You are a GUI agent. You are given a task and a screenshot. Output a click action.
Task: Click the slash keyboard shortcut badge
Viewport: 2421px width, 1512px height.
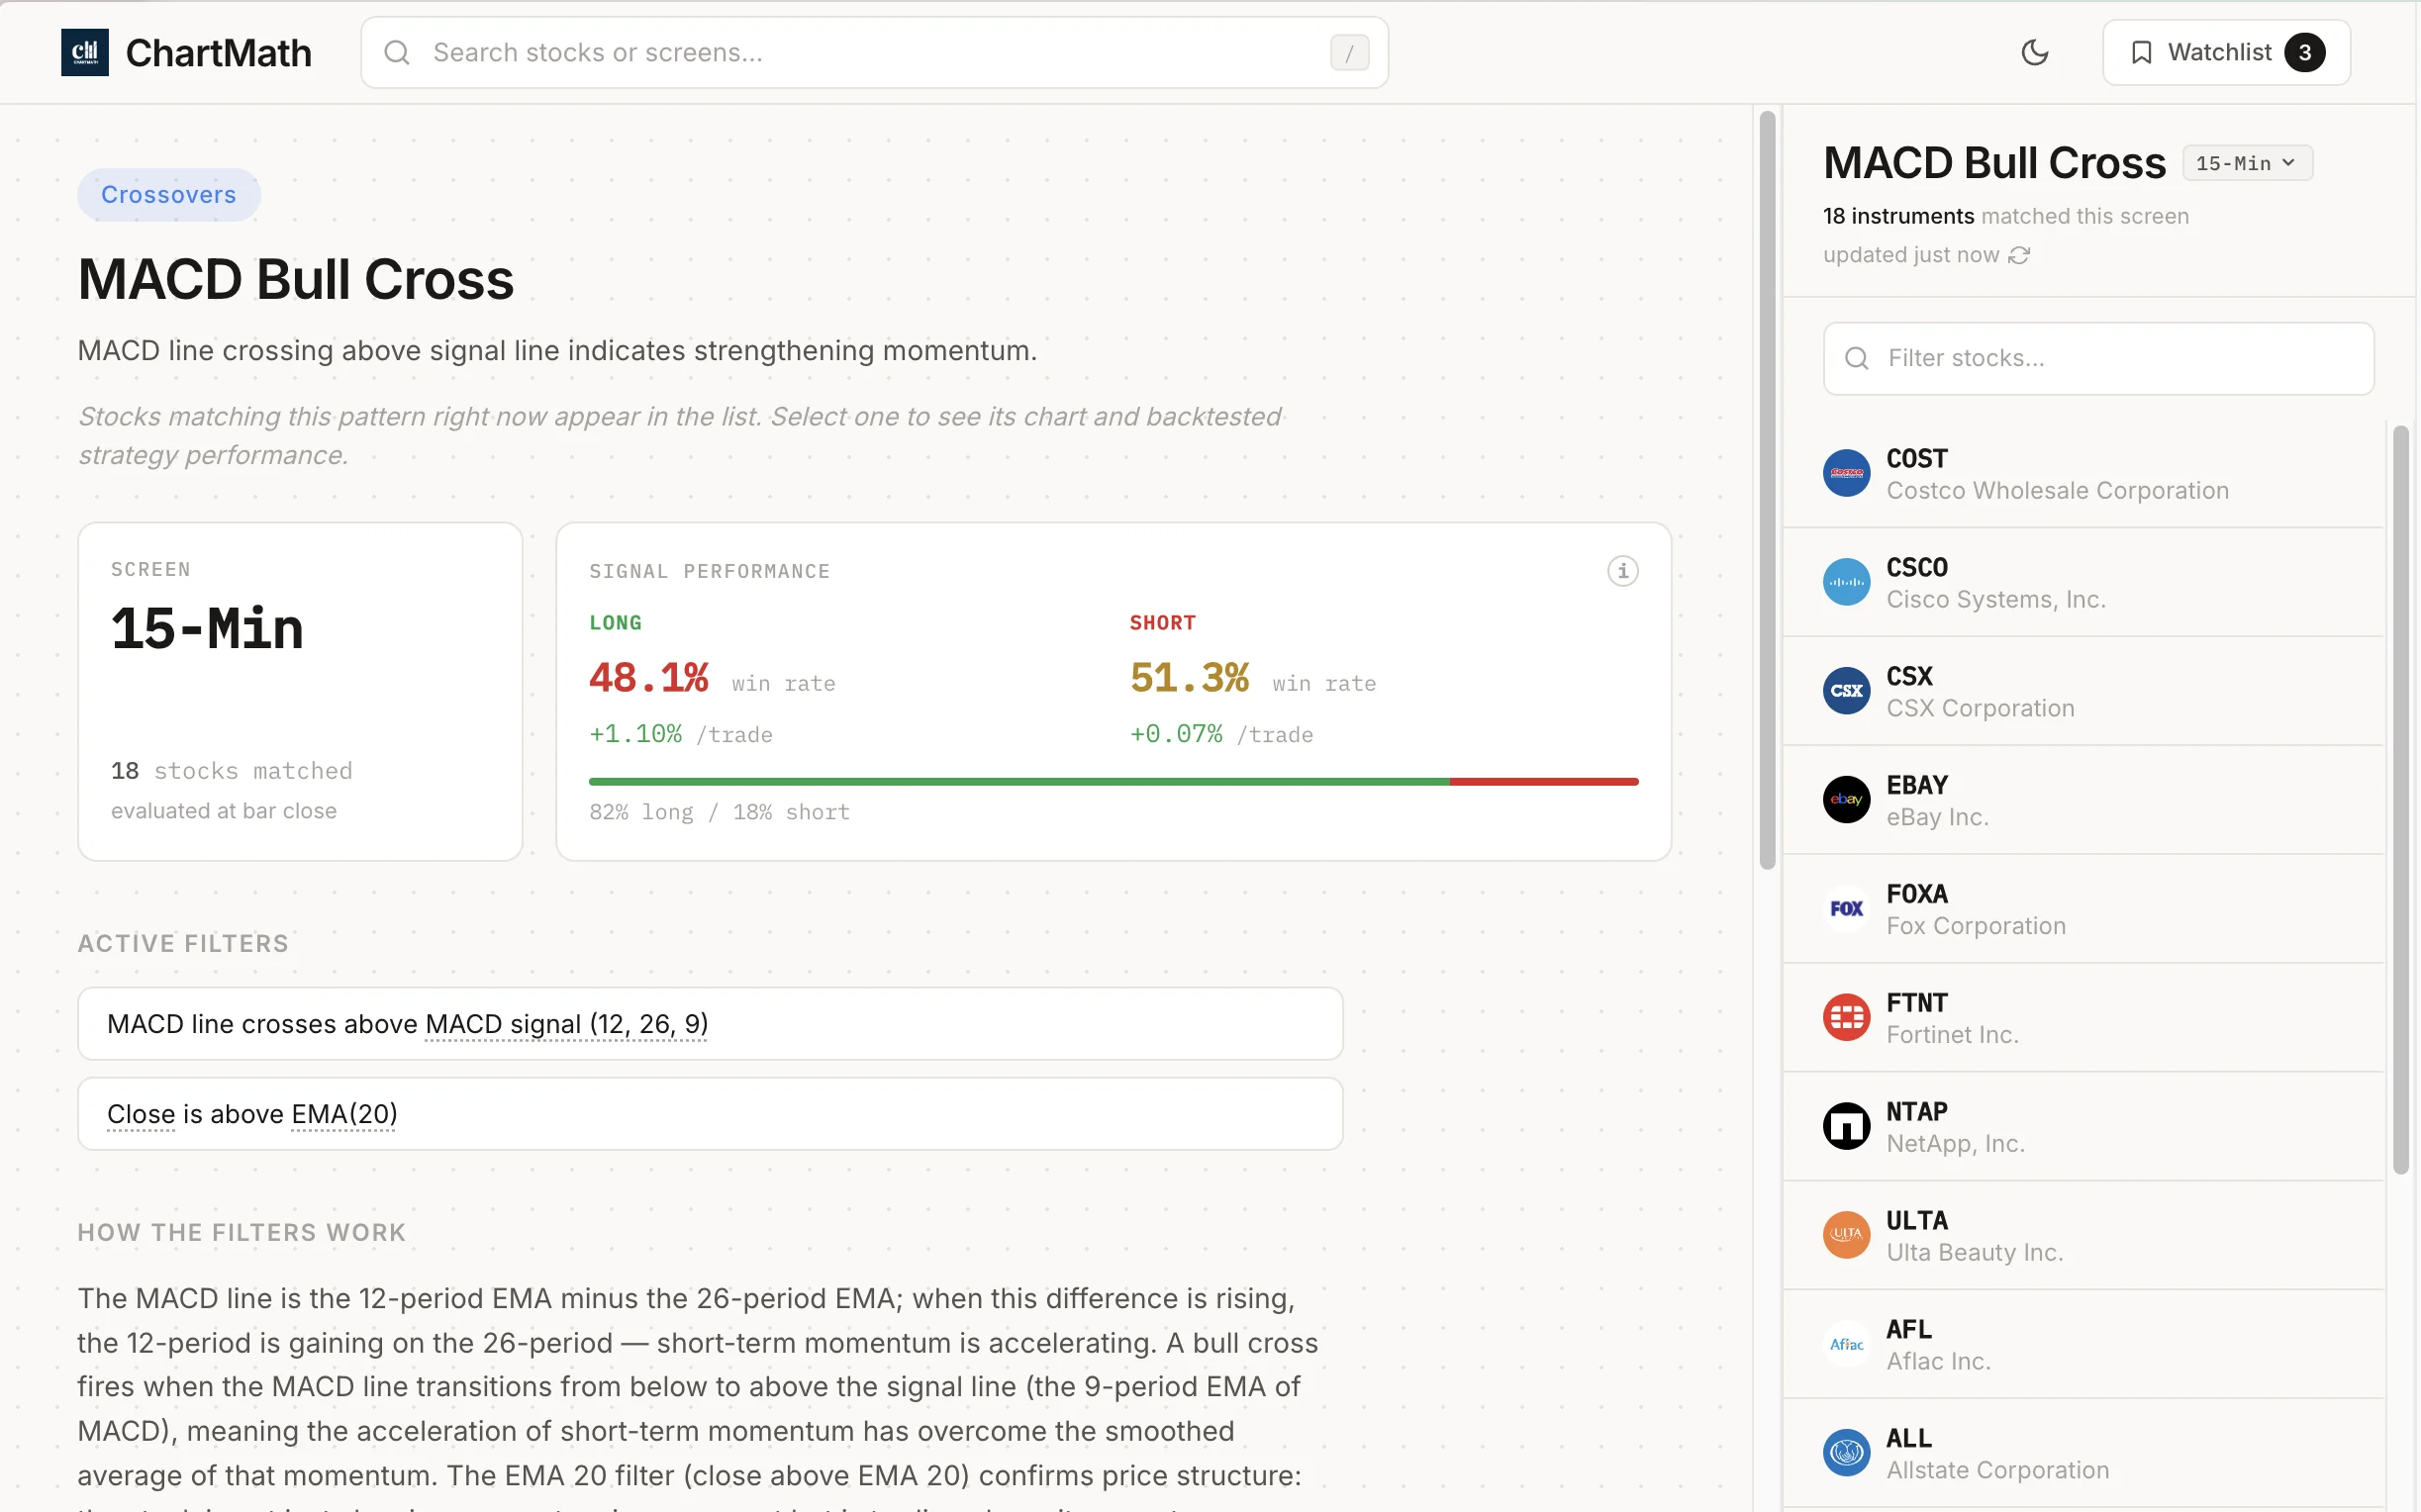click(x=1349, y=52)
